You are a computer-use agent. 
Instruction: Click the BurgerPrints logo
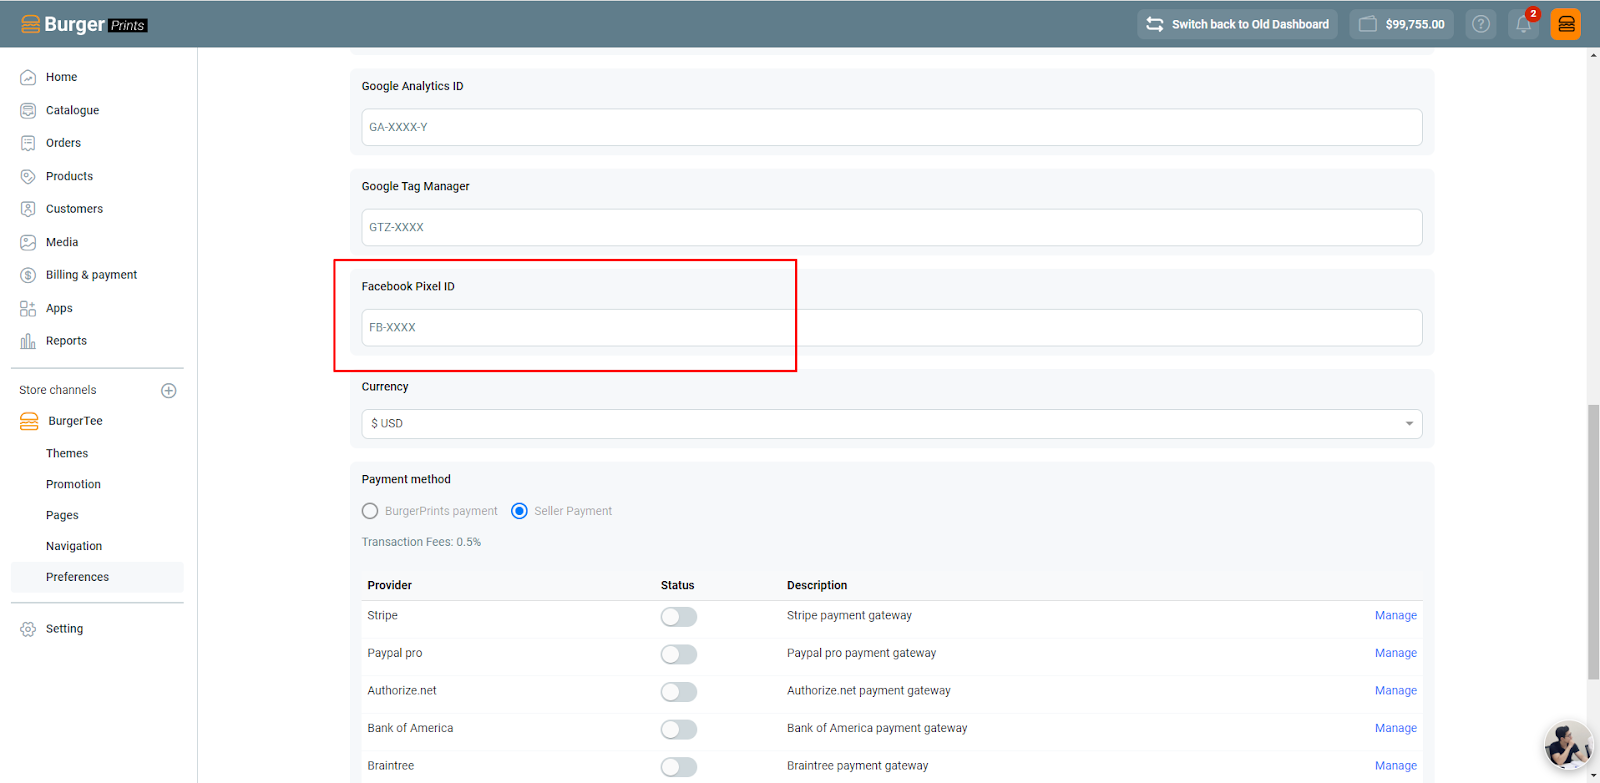[84, 24]
